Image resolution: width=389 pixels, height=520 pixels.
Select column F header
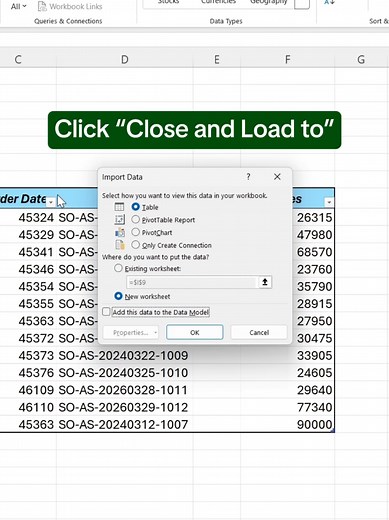[x=287, y=60]
